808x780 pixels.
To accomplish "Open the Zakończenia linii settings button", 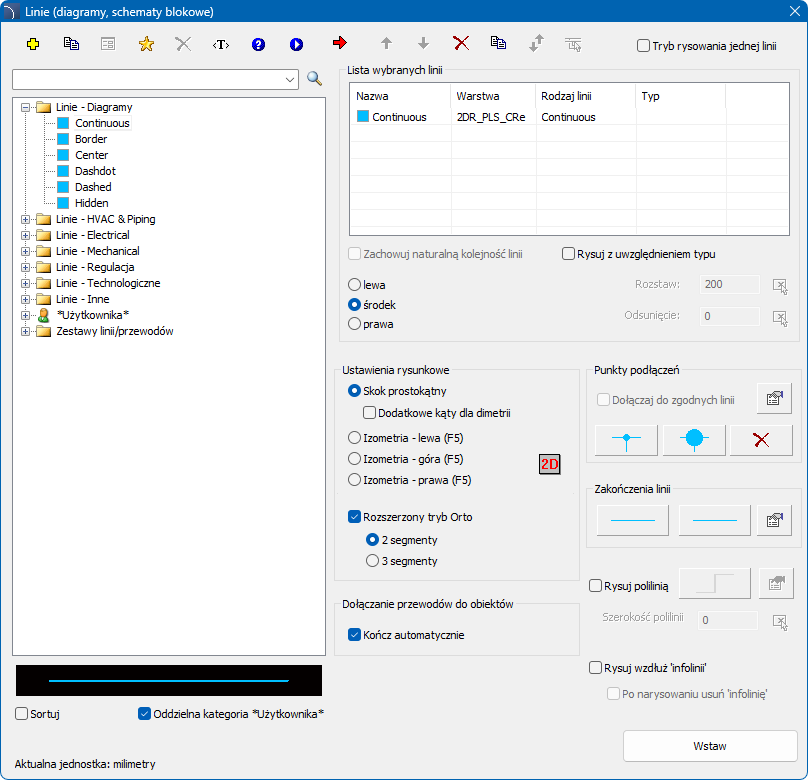I will point(774,520).
